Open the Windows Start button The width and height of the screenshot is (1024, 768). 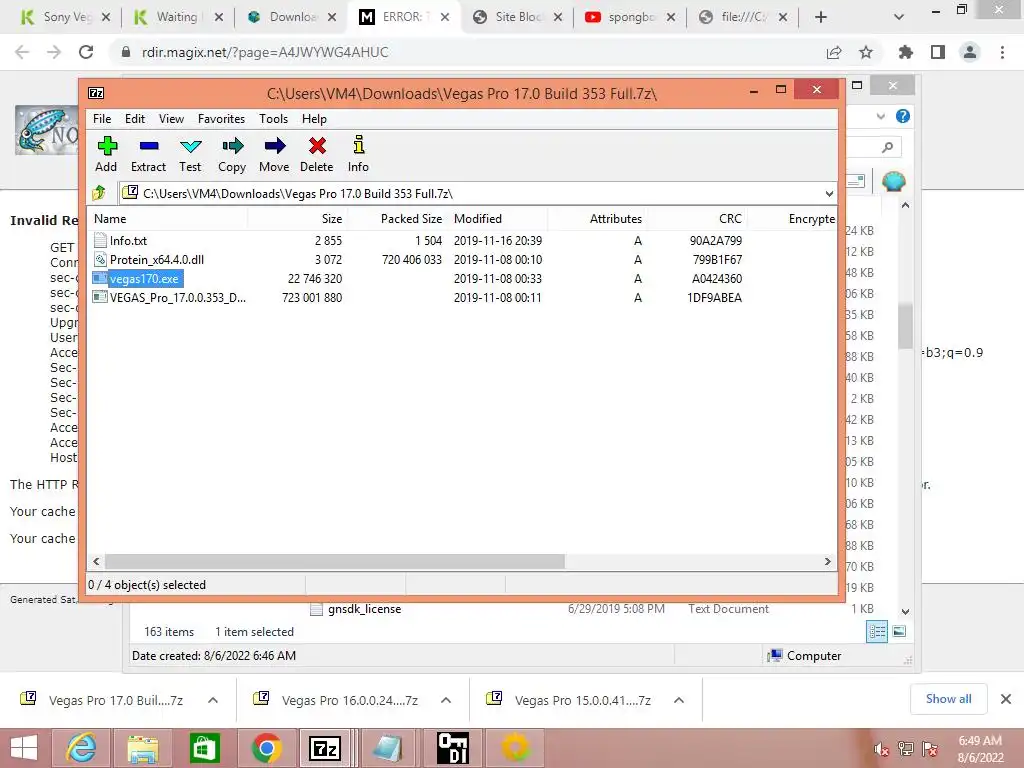tap(24, 748)
